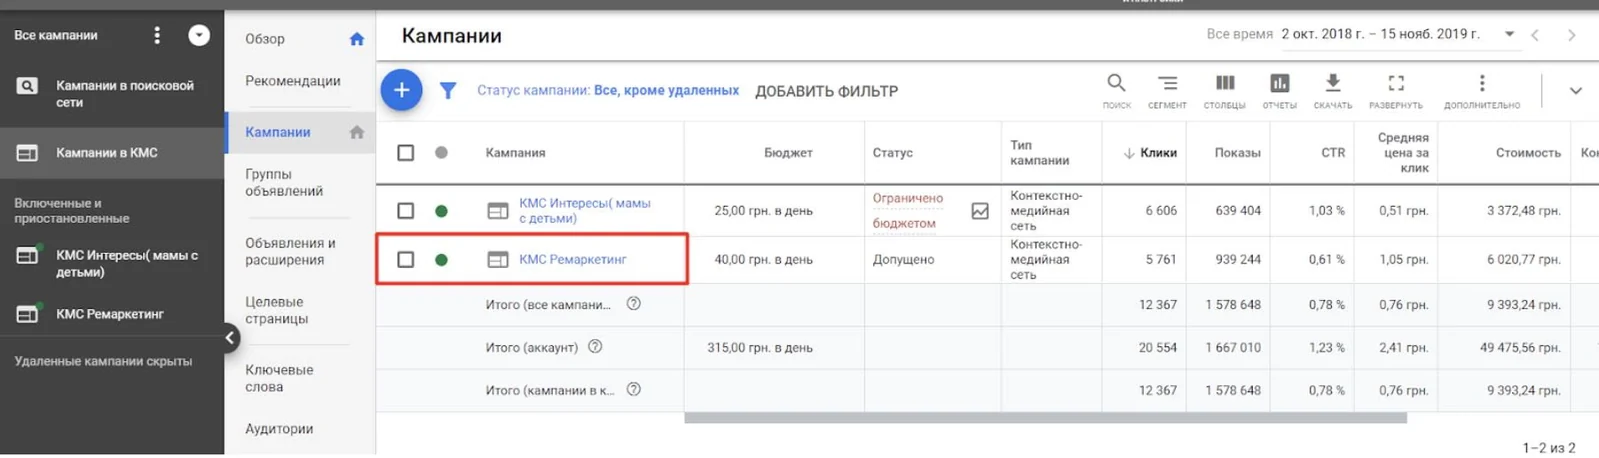Open the КМС Интересы( мамы с детьми) table link
The image size is (1599, 458).
[585, 211]
